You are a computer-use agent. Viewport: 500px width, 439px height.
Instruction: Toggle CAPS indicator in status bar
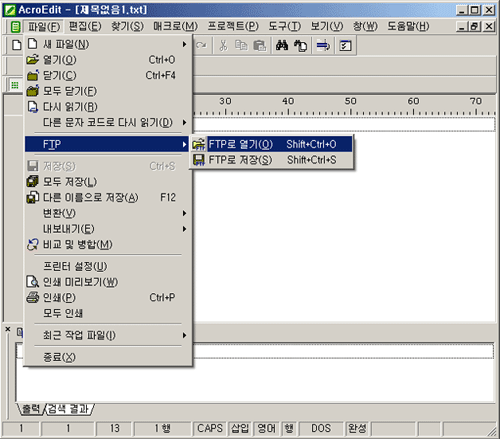(x=210, y=428)
